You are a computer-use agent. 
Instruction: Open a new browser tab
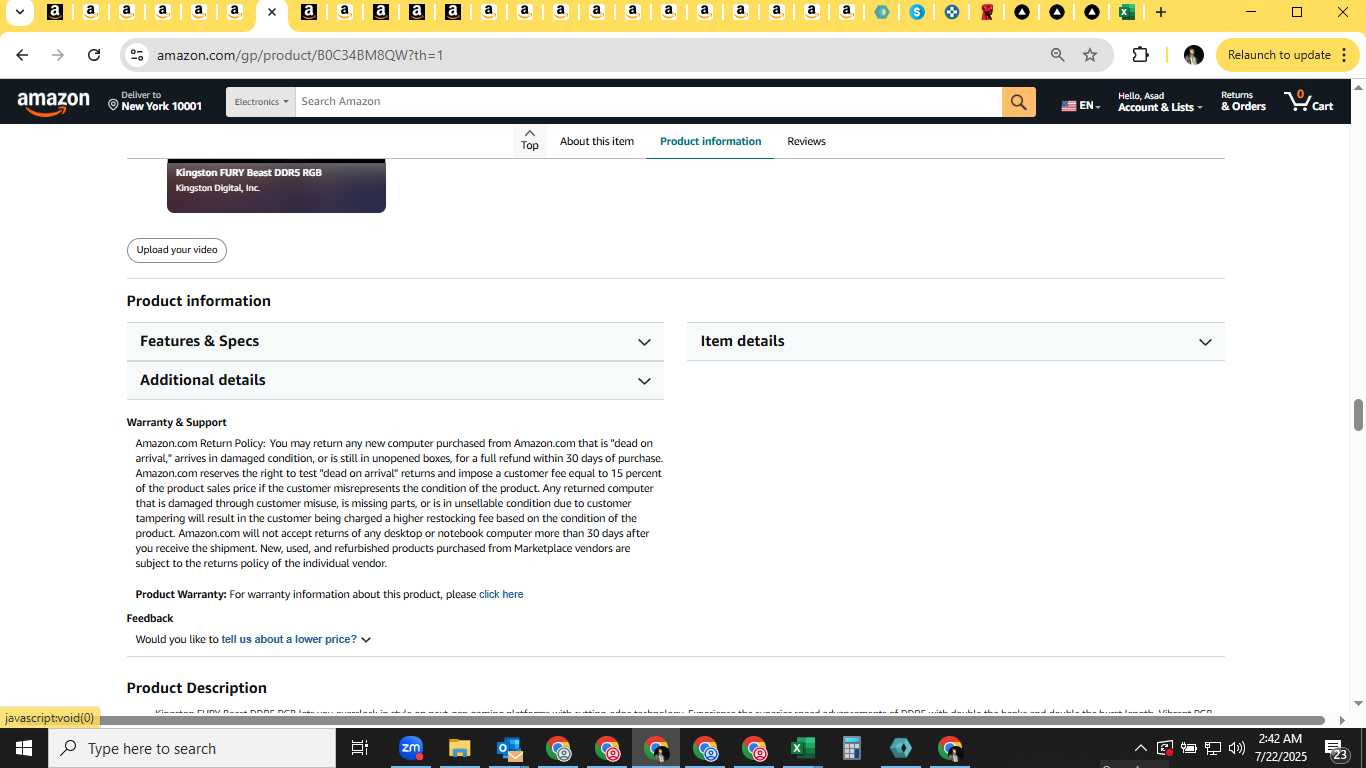click(1160, 13)
